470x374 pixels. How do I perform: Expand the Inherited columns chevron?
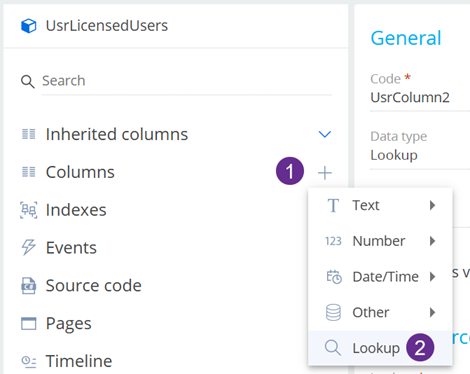(325, 134)
